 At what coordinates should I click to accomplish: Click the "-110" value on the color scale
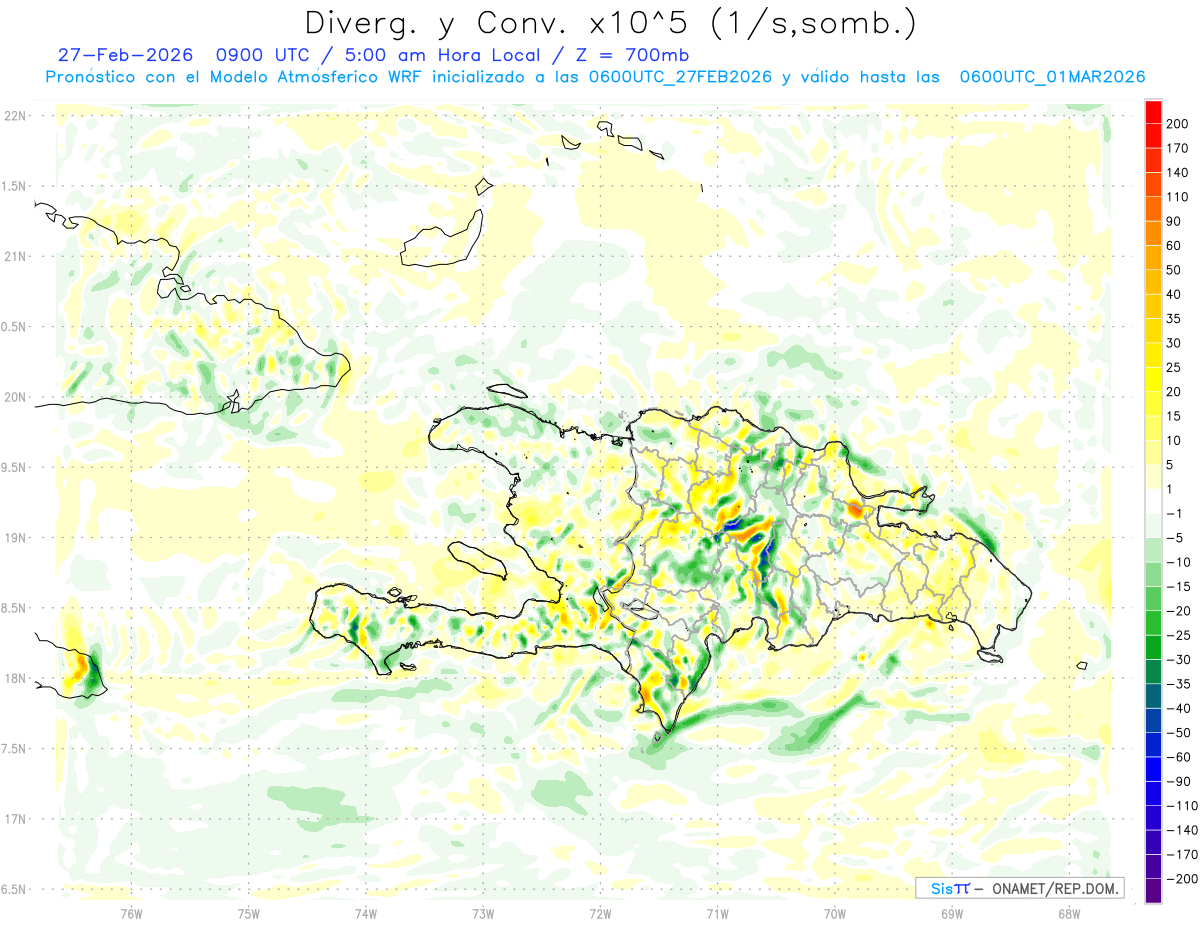click(1181, 806)
